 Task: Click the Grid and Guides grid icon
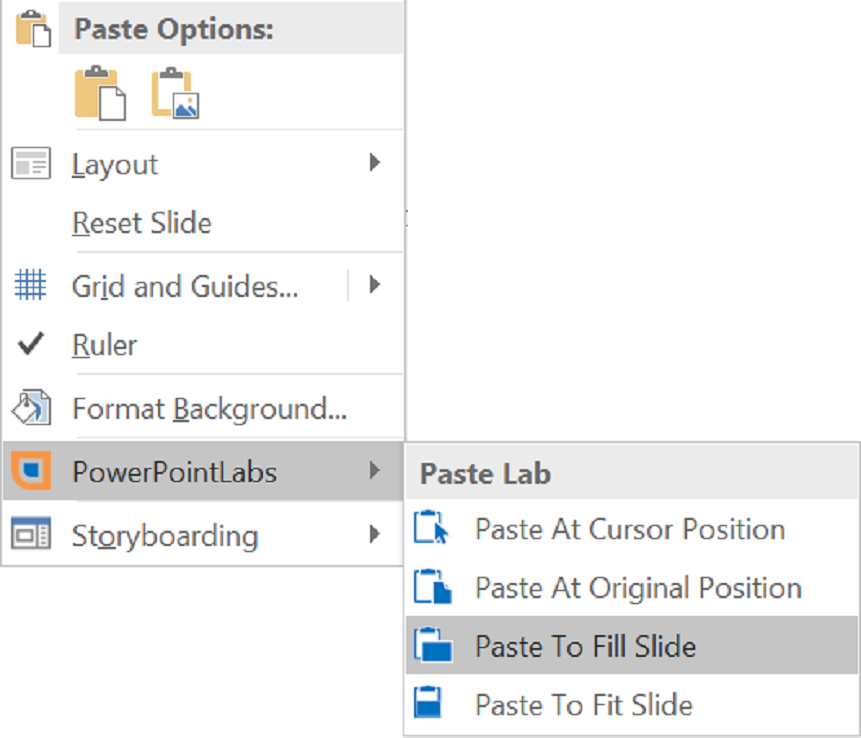click(x=31, y=287)
